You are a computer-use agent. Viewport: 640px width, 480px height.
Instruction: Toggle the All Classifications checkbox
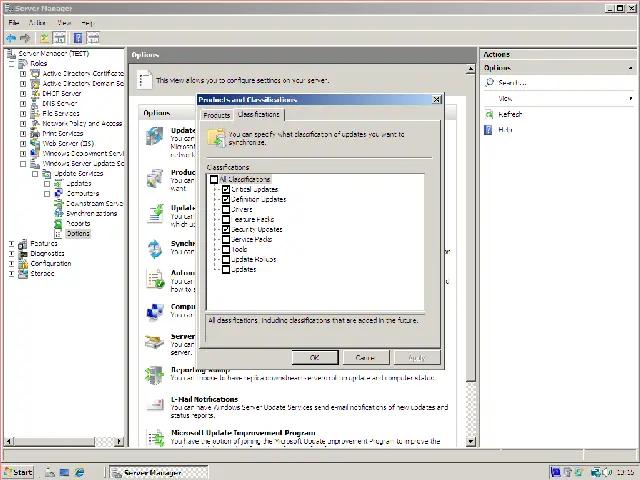point(214,179)
